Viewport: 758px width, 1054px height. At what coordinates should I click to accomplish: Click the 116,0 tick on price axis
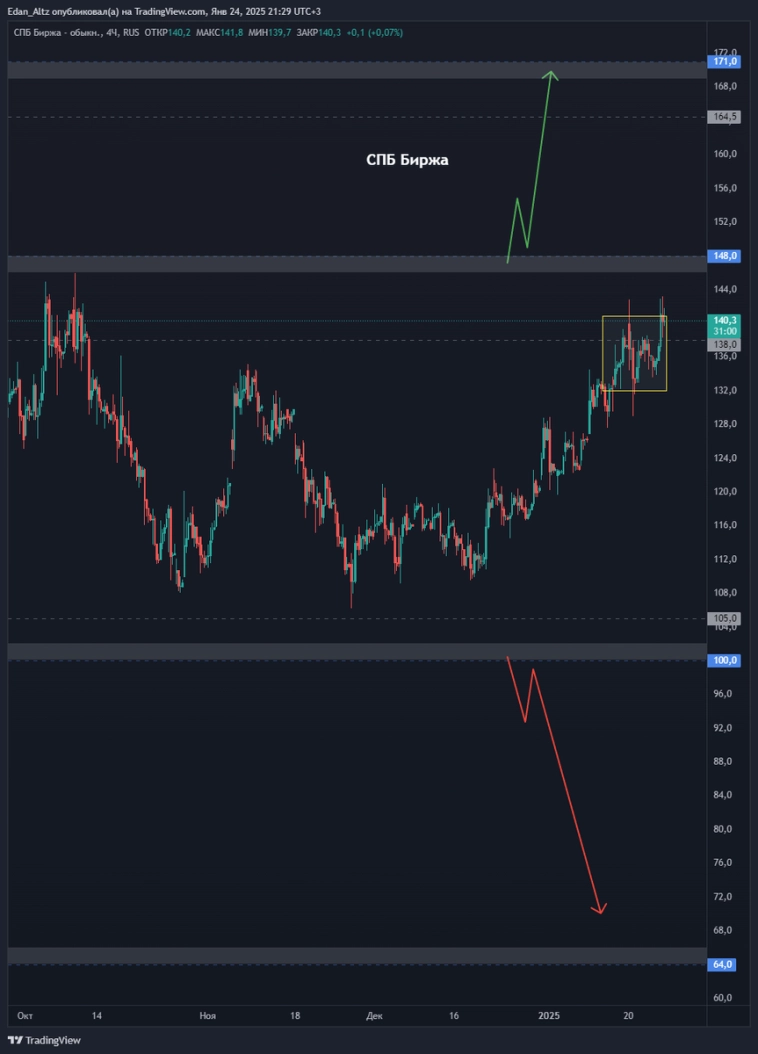(x=726, y=525)
